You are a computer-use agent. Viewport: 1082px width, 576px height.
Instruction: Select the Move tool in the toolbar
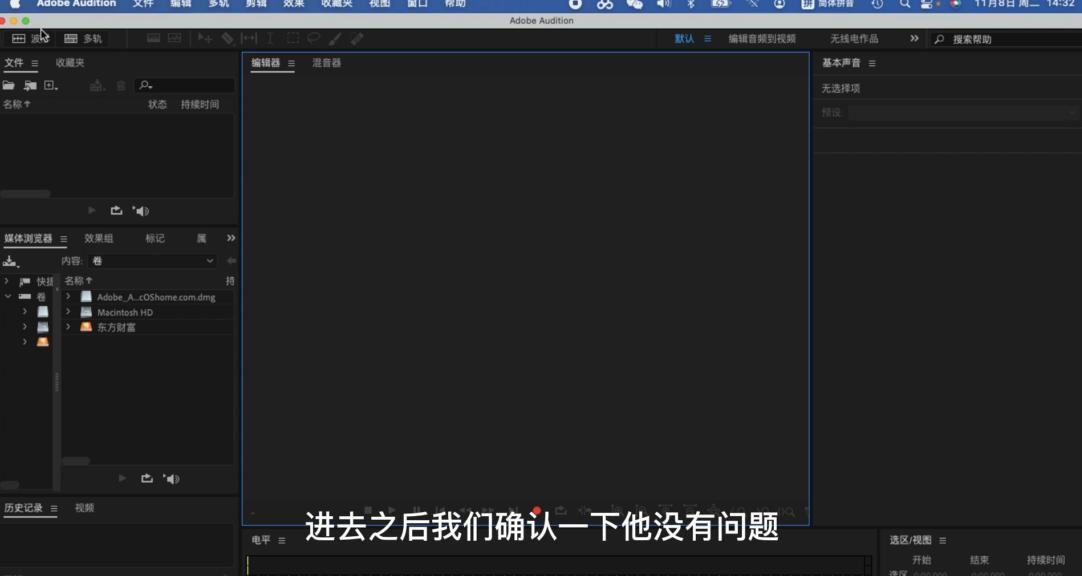point(204,38)
